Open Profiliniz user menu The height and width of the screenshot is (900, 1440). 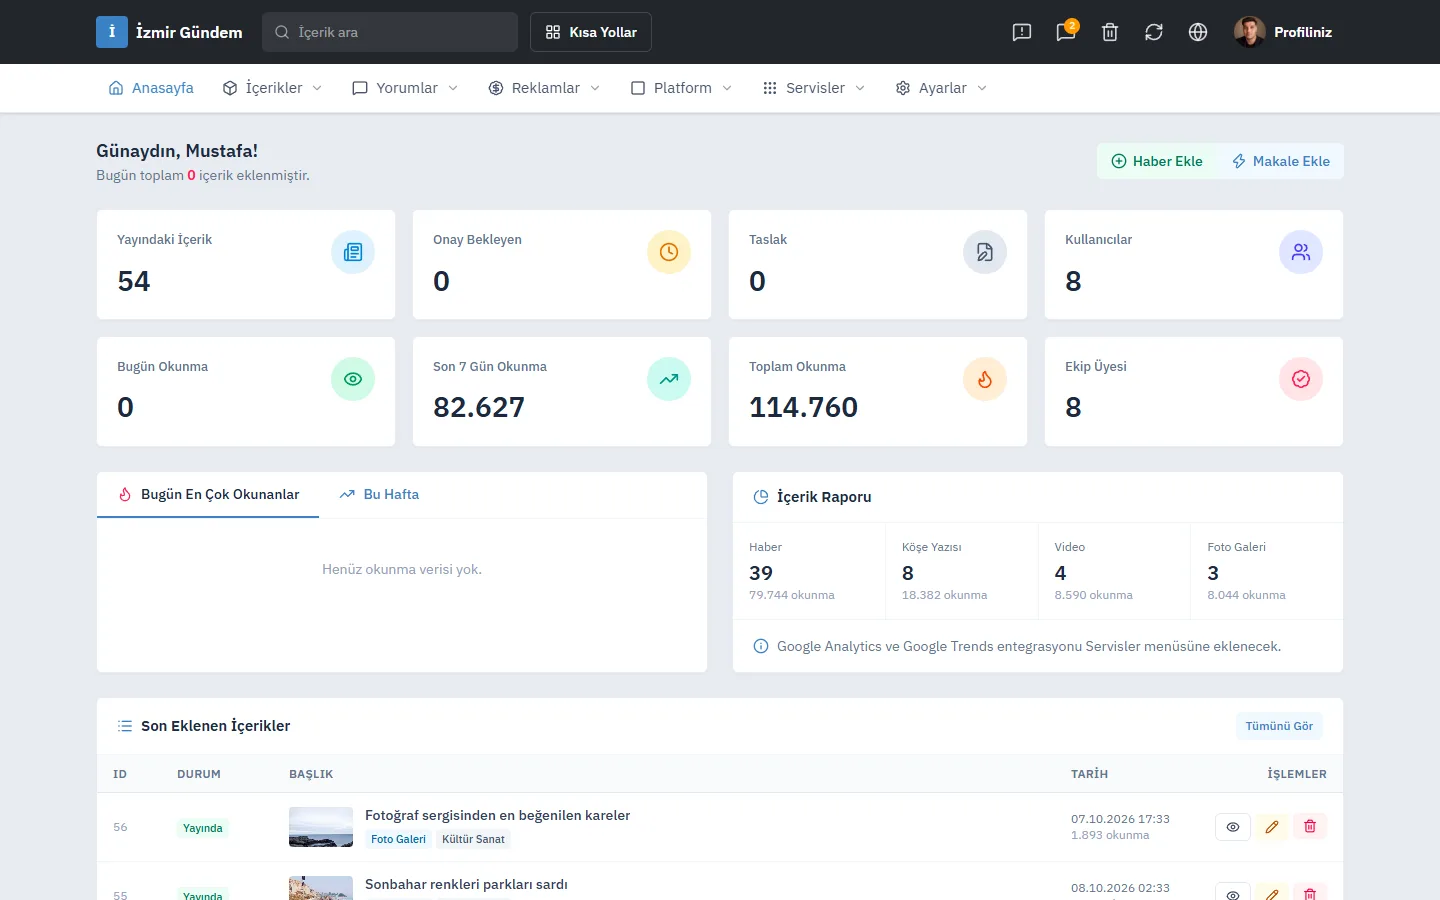tap(1283, 32)
